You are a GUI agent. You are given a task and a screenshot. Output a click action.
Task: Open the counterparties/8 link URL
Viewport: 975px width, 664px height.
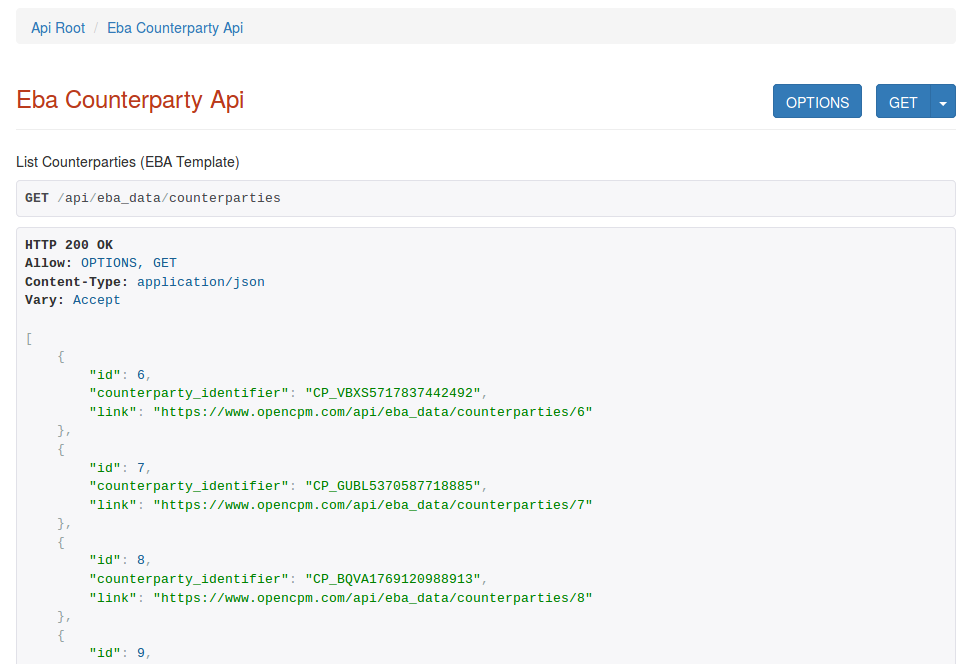tap(372, 598)
